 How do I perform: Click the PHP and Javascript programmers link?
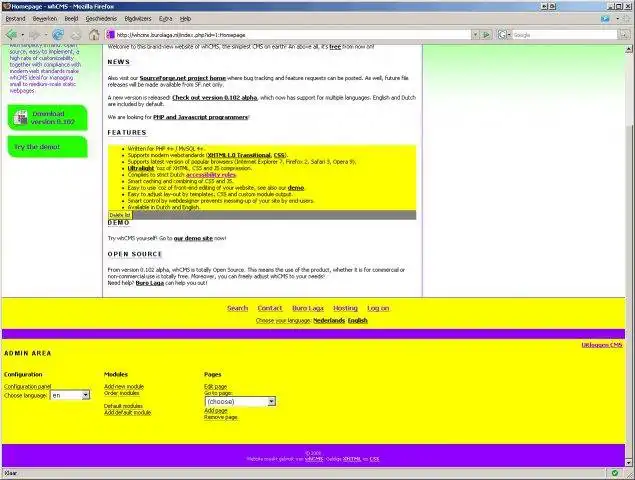pos(200,117)
